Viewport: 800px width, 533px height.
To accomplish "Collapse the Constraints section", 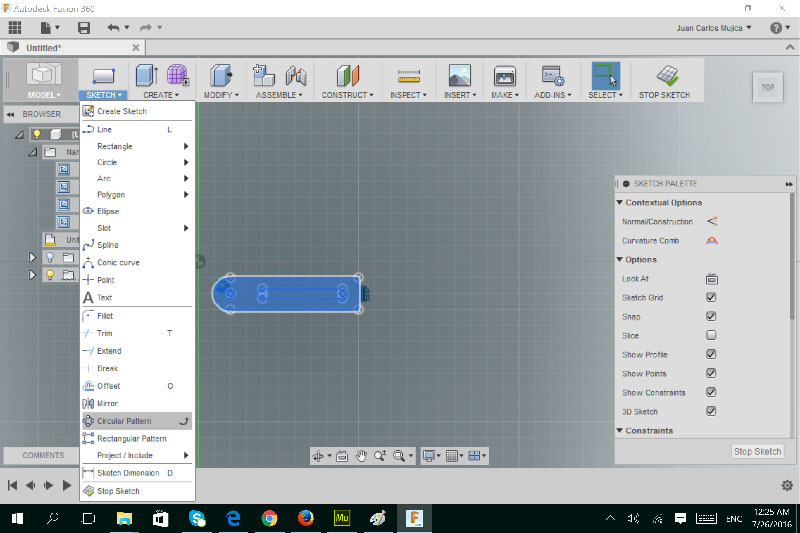I will click(x=620, y=430).
